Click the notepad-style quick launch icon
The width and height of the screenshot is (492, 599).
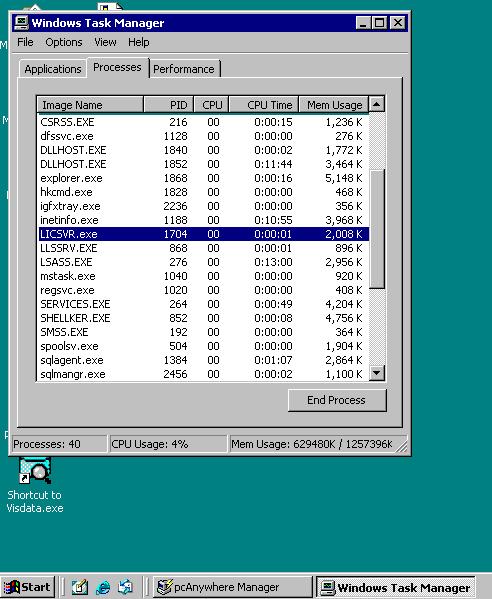(x=80, y=587)
